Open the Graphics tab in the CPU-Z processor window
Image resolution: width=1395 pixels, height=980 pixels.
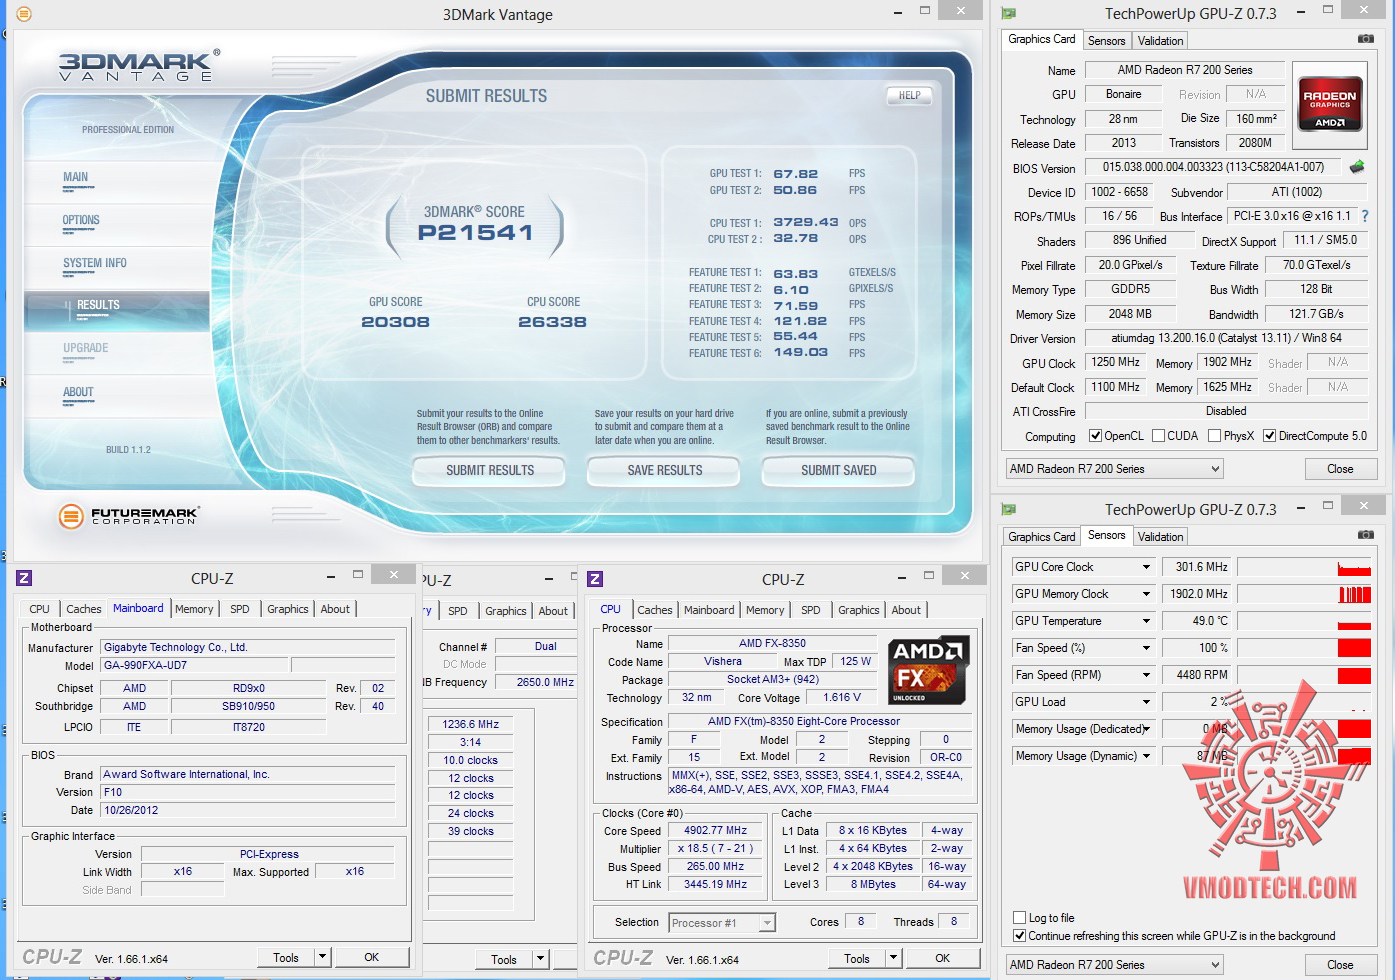coord(859,610)
